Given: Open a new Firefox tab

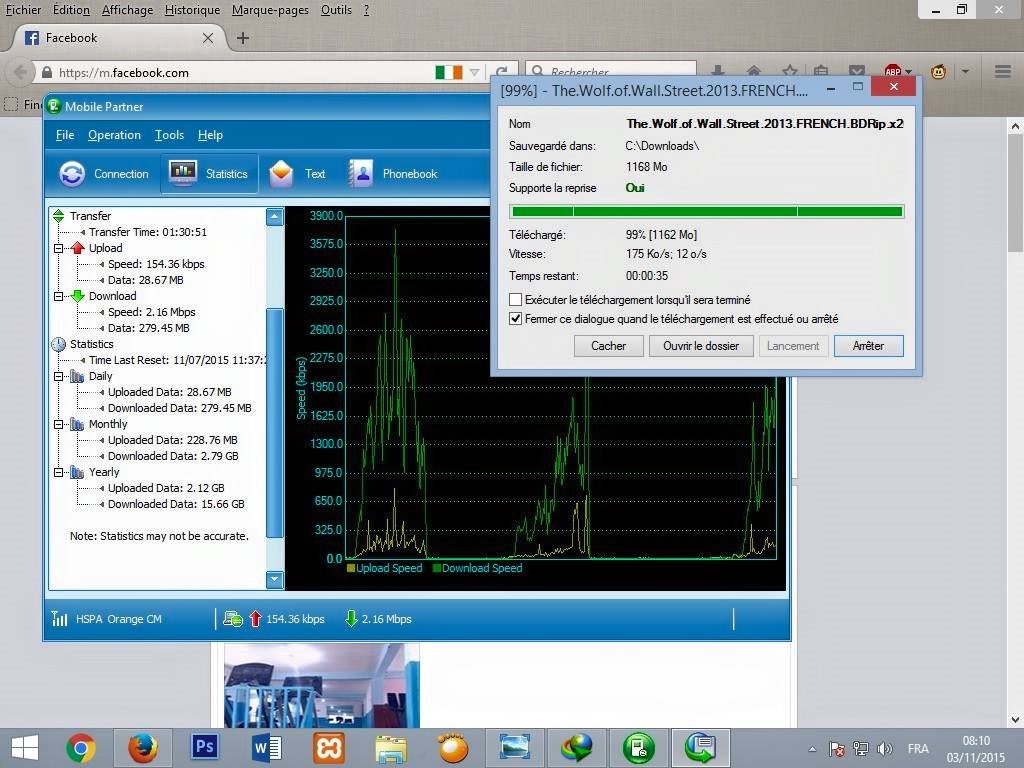Looking at the screenshot, I should [x=242, y=38].
